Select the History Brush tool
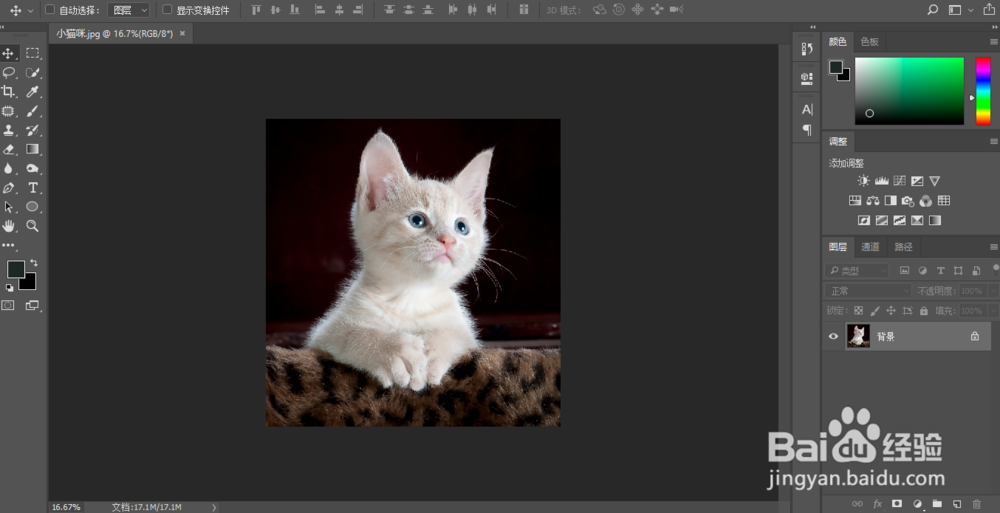This screenshot has width=1000, height=513. (33, 130)
